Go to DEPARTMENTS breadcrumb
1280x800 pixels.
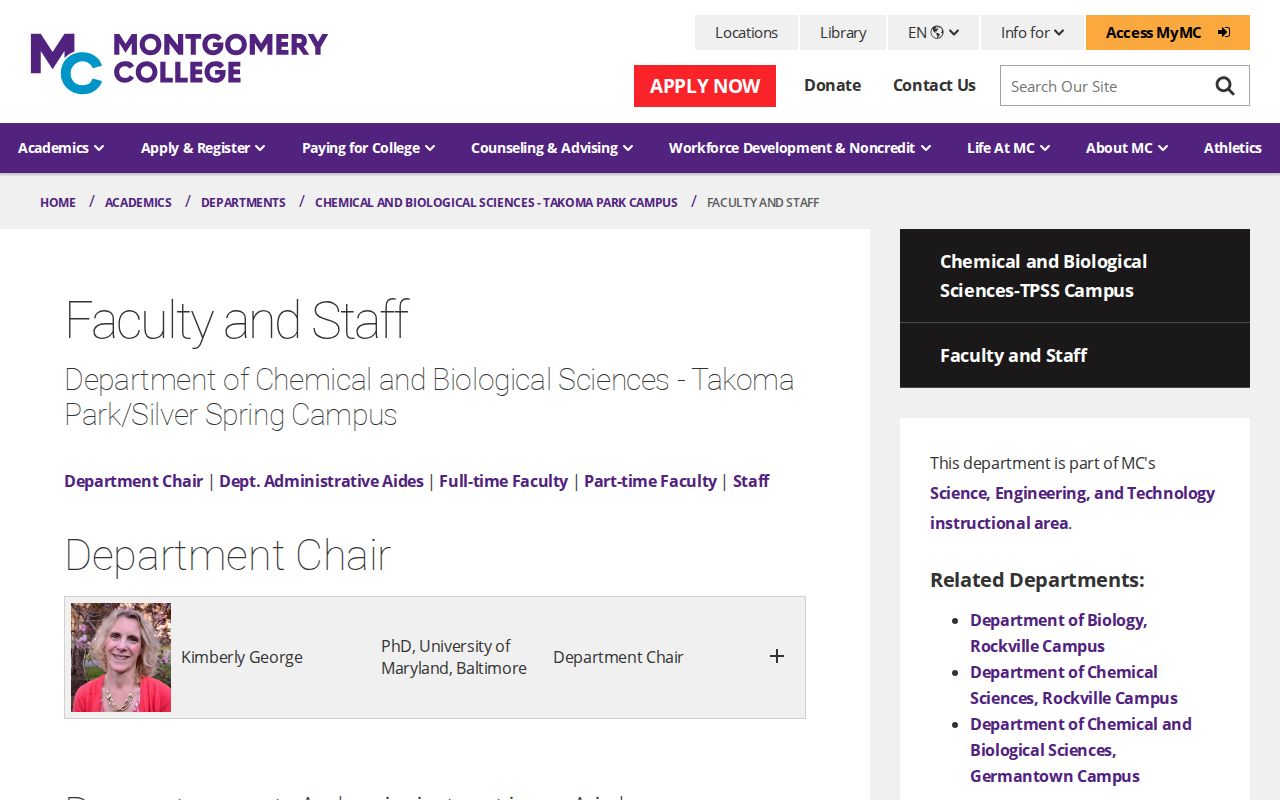(243, 202)
